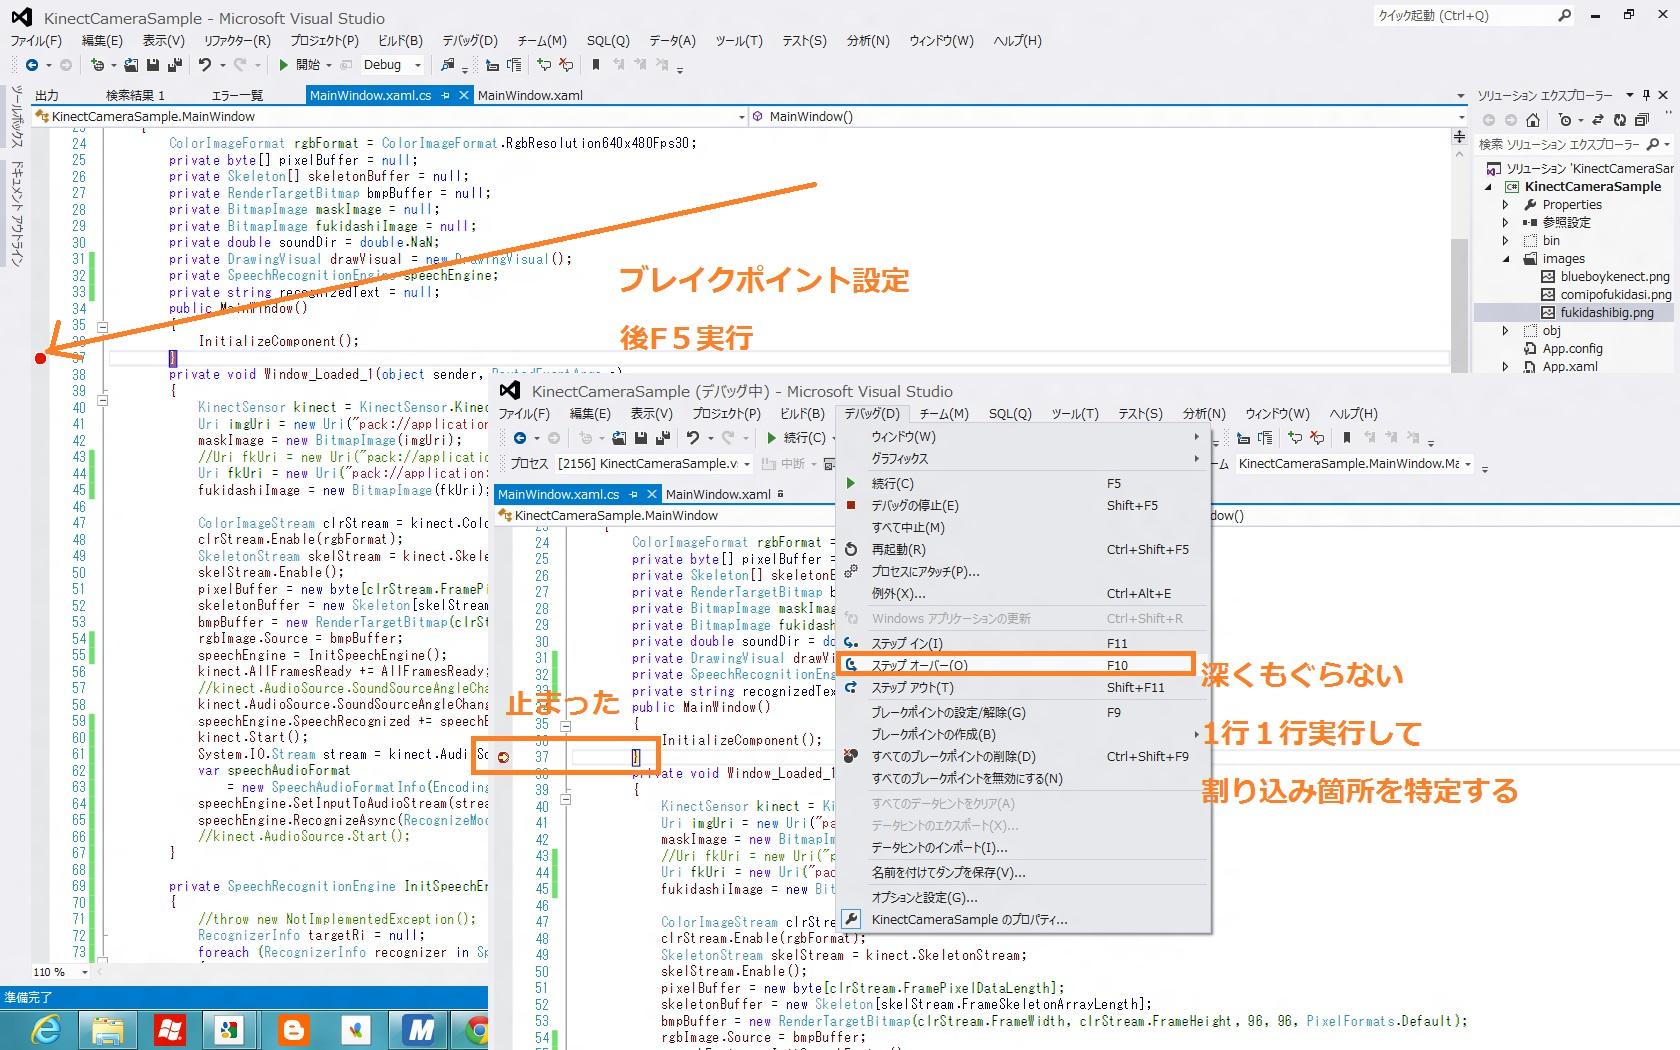The width and height of the screenshot is (1680, 1050).
Task: Collapse the Window_Loaded_1 block at line 39
Action: 103,399
